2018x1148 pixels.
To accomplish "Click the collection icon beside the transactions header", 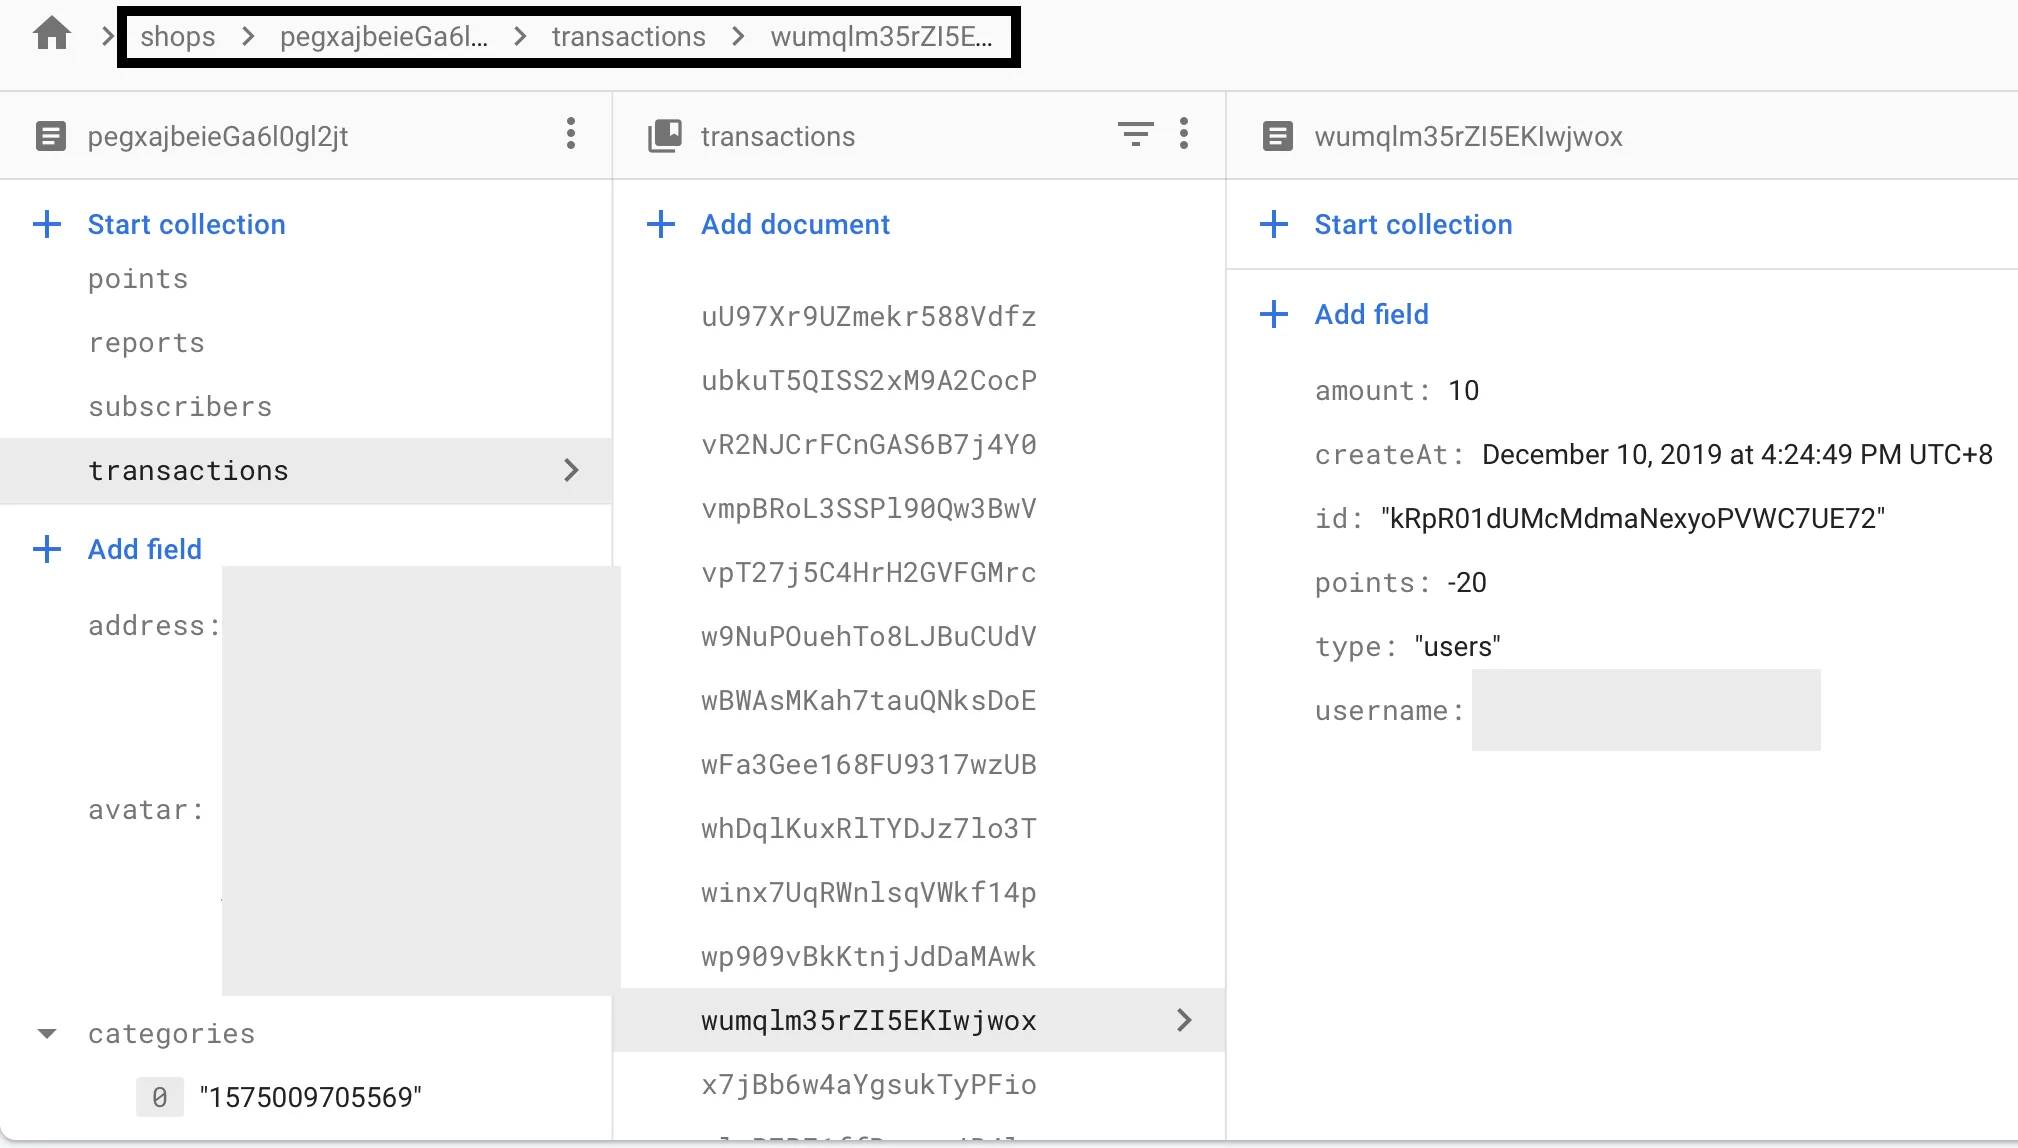I will [x=665, y=136].
